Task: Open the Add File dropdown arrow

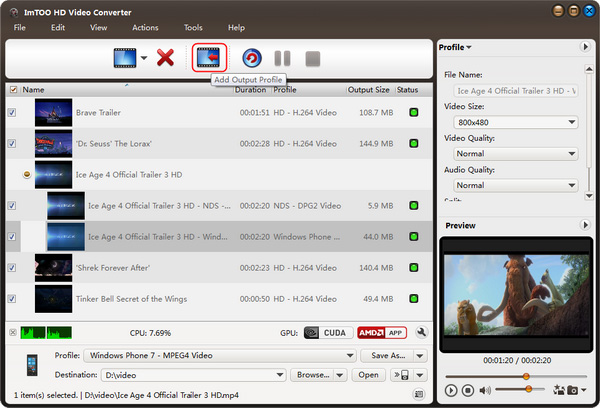Action: [x=144, y=58]
